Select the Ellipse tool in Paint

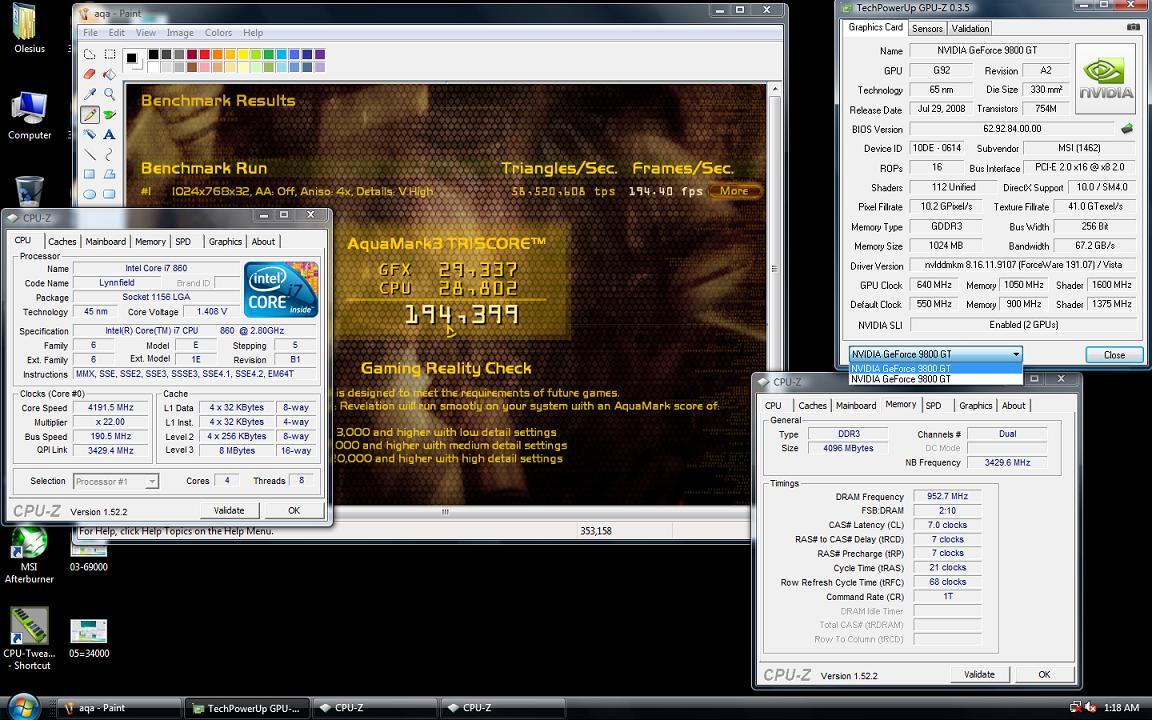(x=90, y=194)
